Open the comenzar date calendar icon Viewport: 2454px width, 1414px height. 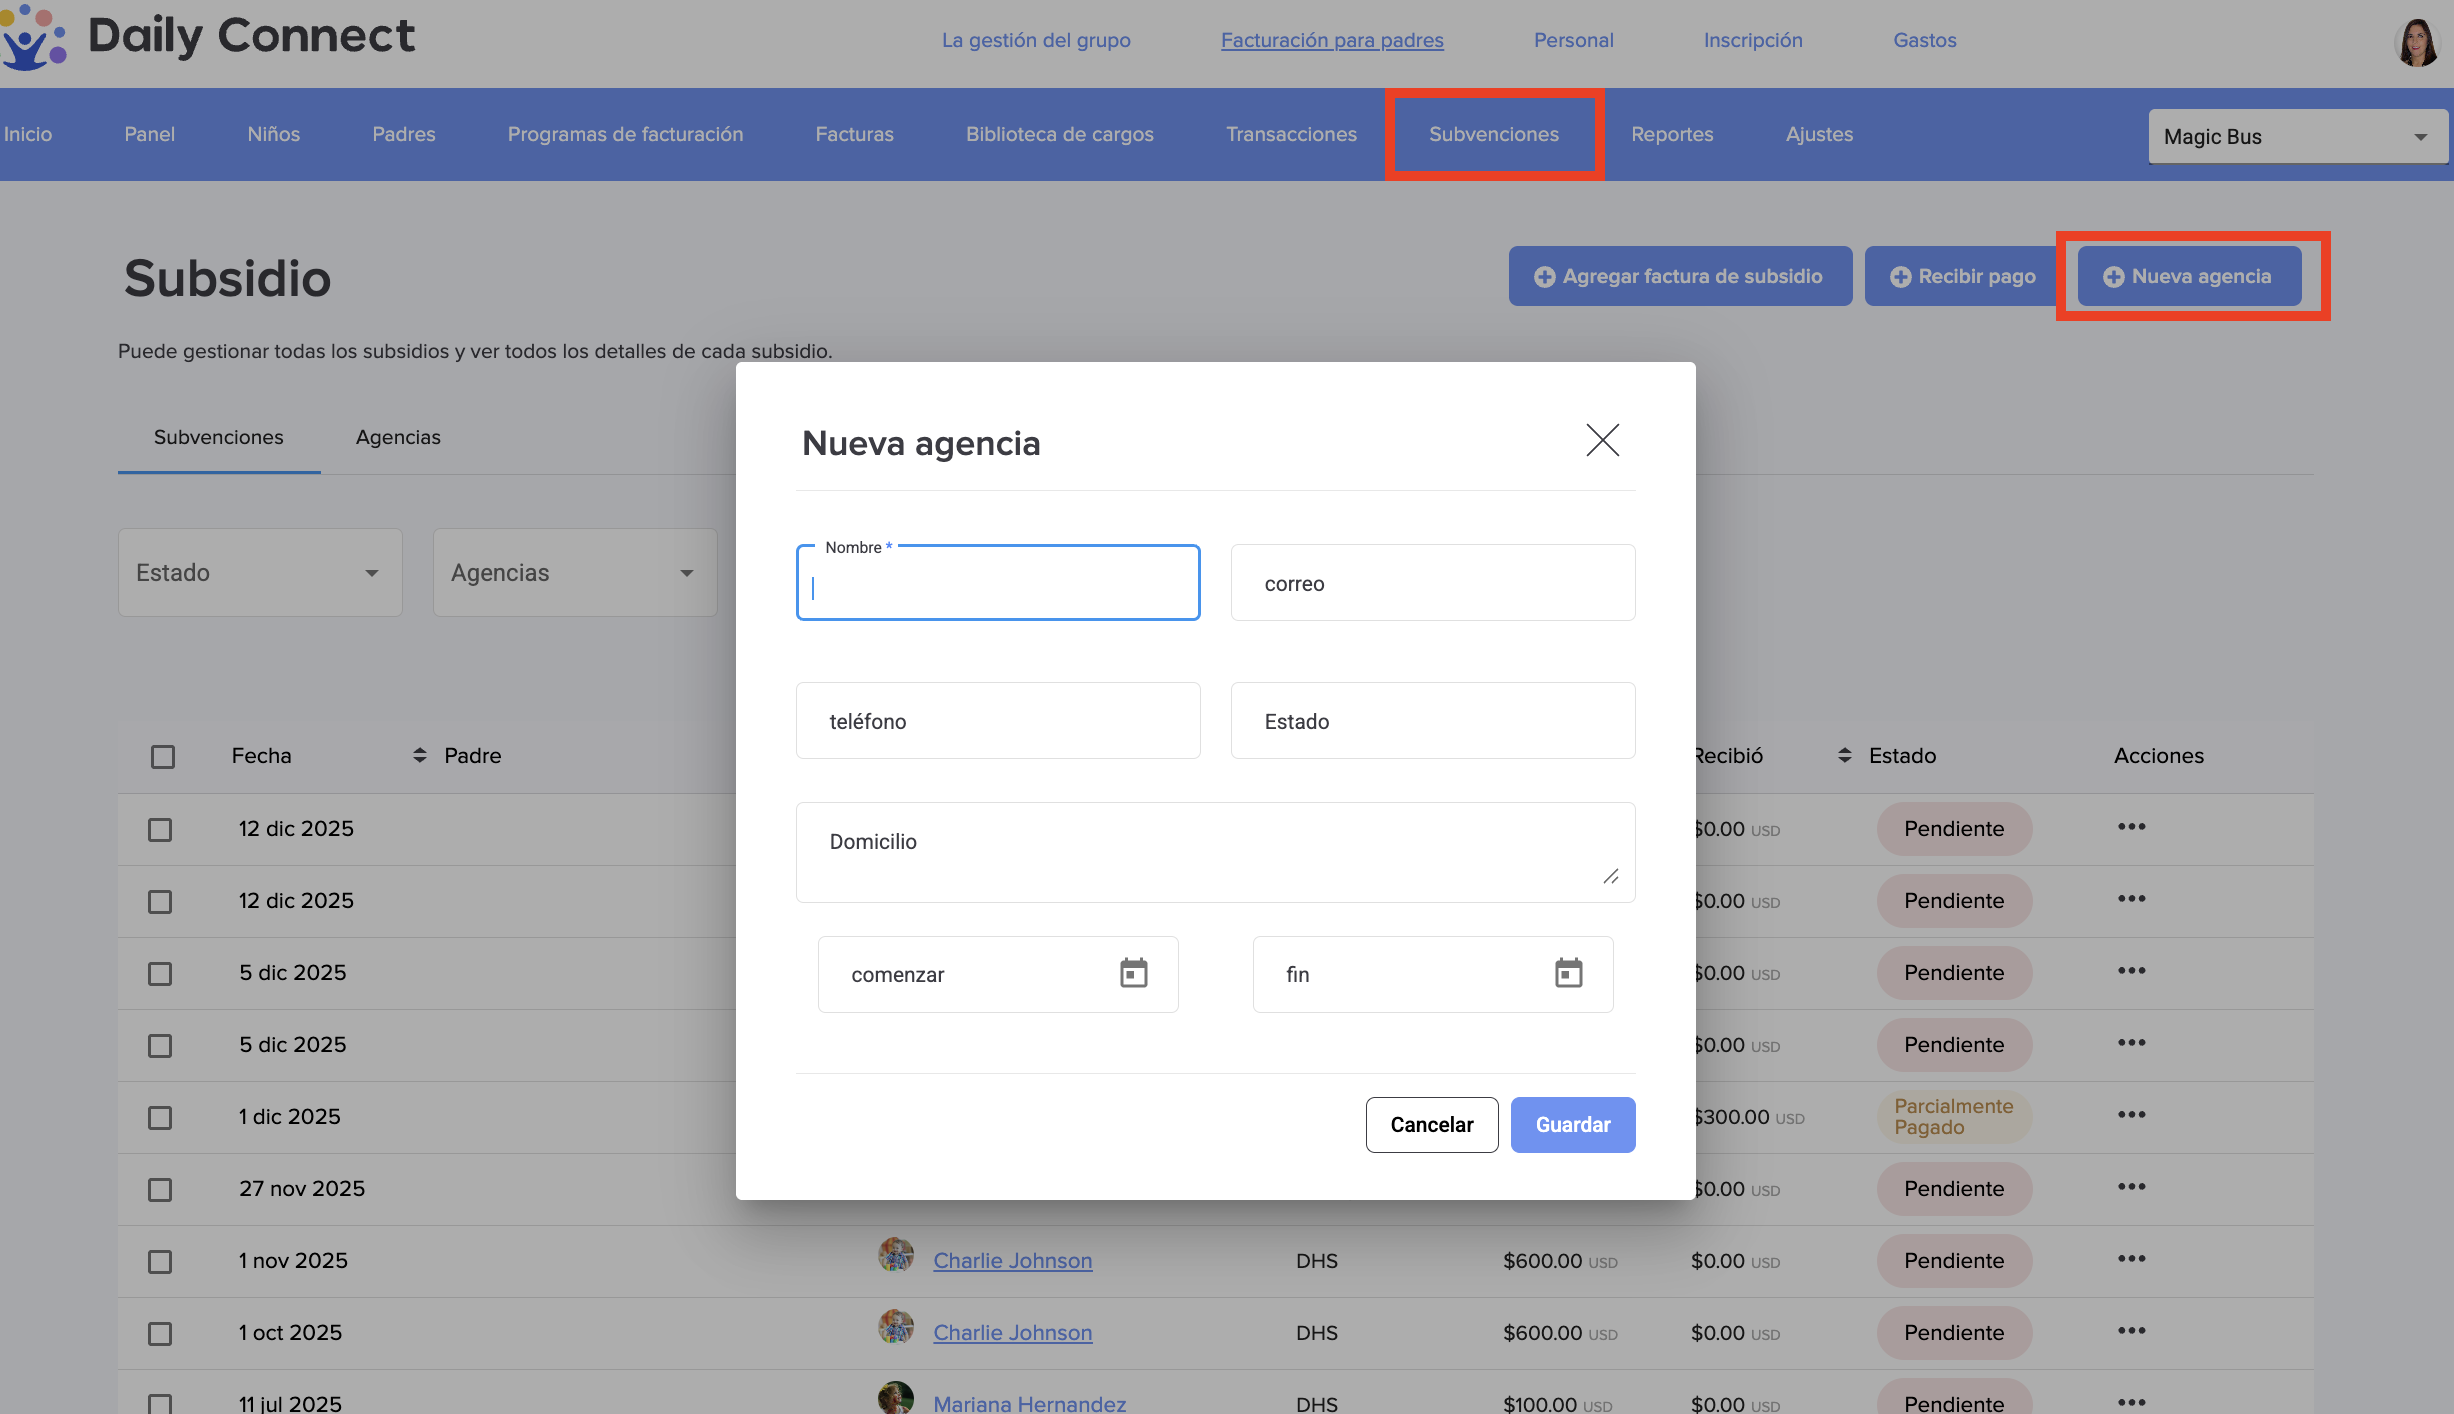coord(1133,973)
